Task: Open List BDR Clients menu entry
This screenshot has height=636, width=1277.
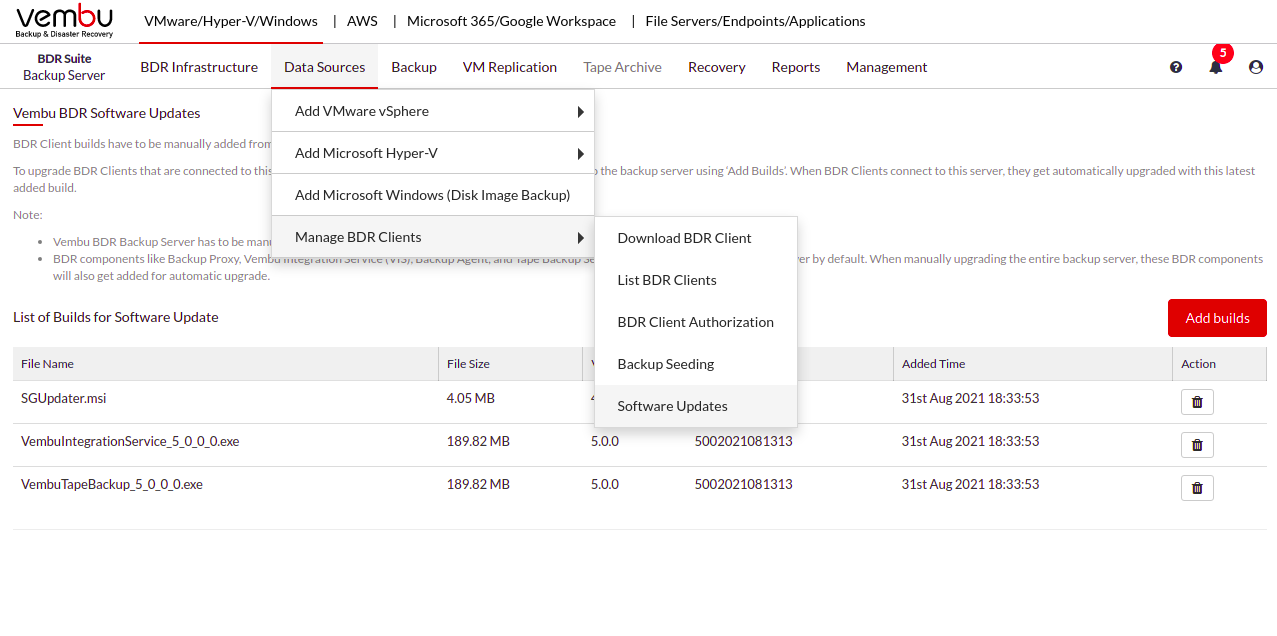Action: pos(667,280)
